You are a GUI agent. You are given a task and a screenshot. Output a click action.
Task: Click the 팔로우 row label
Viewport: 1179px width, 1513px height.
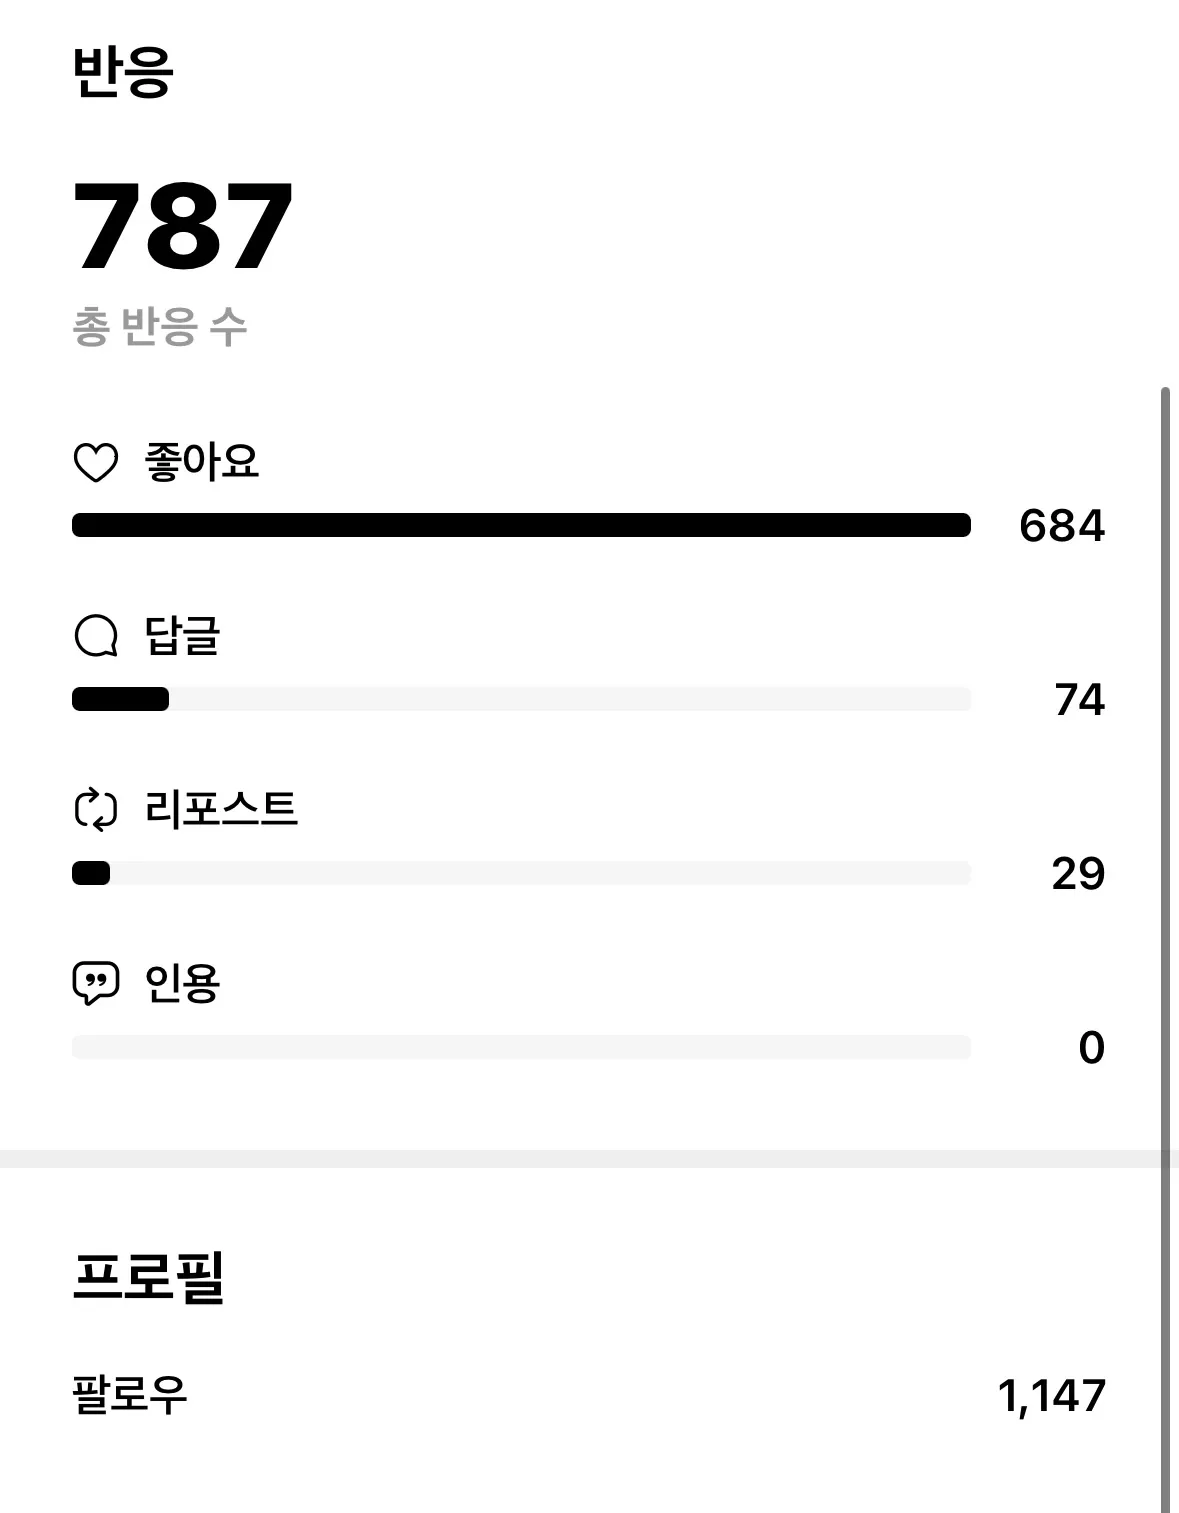tap(130, 1395)
